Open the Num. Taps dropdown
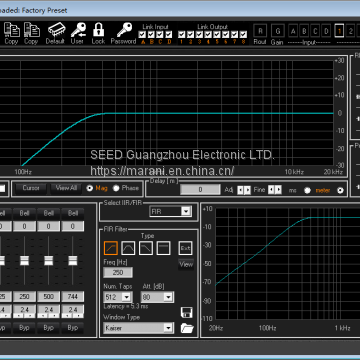Image resolution: width=360 pixels, height=360 pixels. [x=118, y=297]
